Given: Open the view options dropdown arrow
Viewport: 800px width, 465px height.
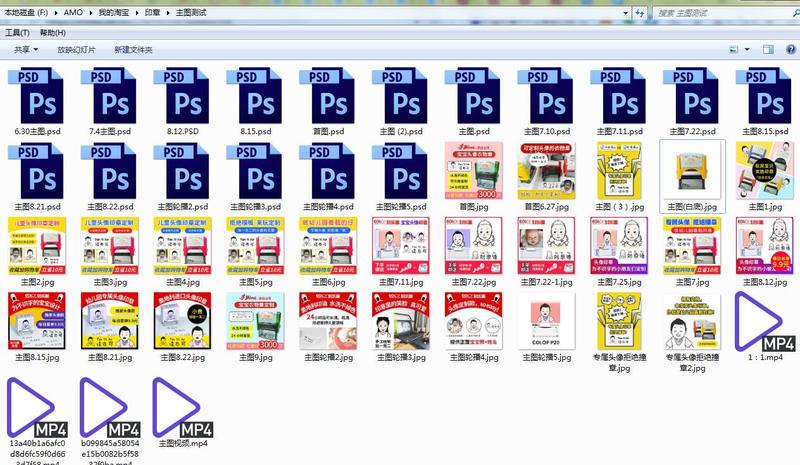Looking at the screenshot, I should 746,49.
